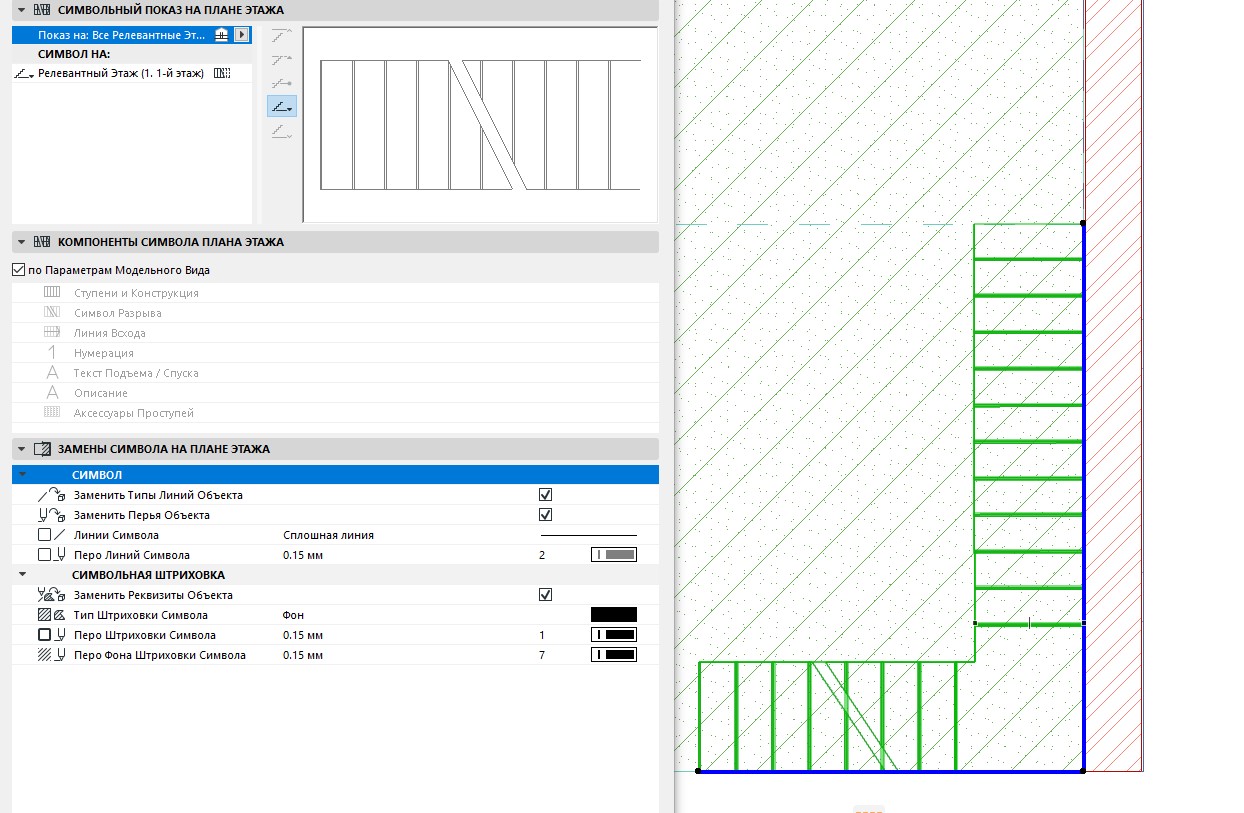Collapse the Замены символа на плане этажа panel
The height and width of the screenshot is (813, 1244).
click(x=21, y=450)
